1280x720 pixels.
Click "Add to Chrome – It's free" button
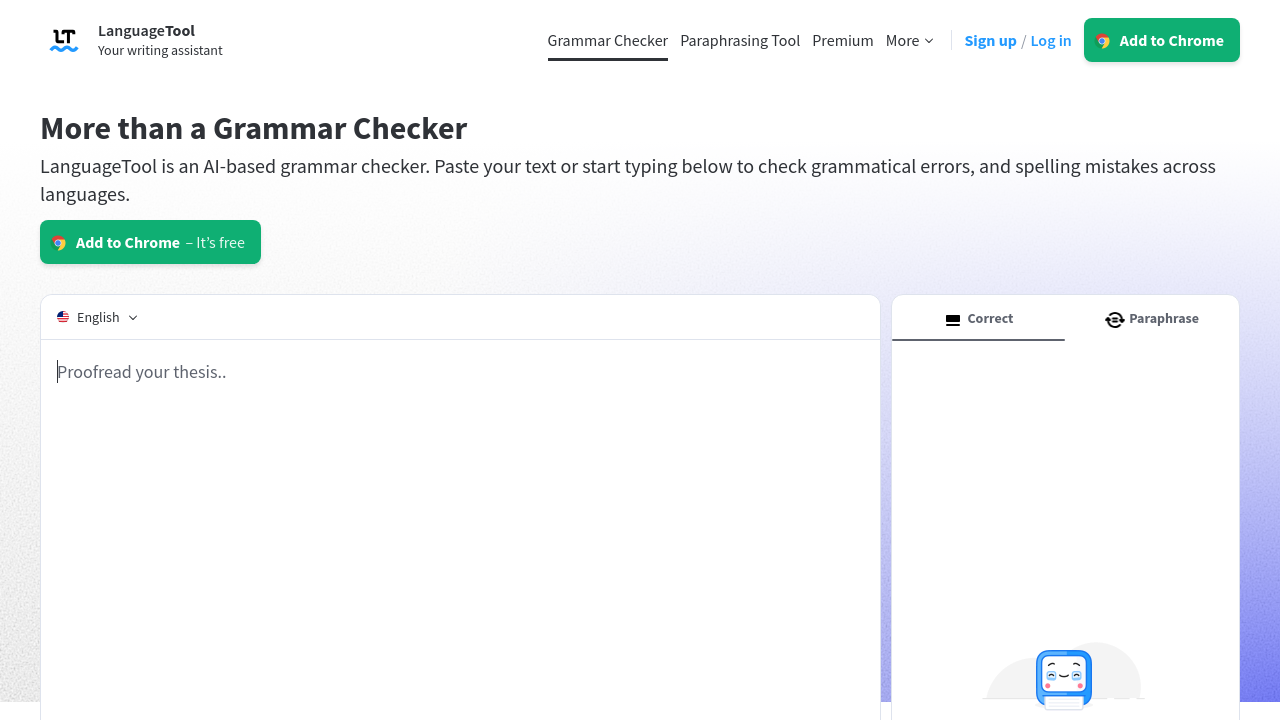150,243
